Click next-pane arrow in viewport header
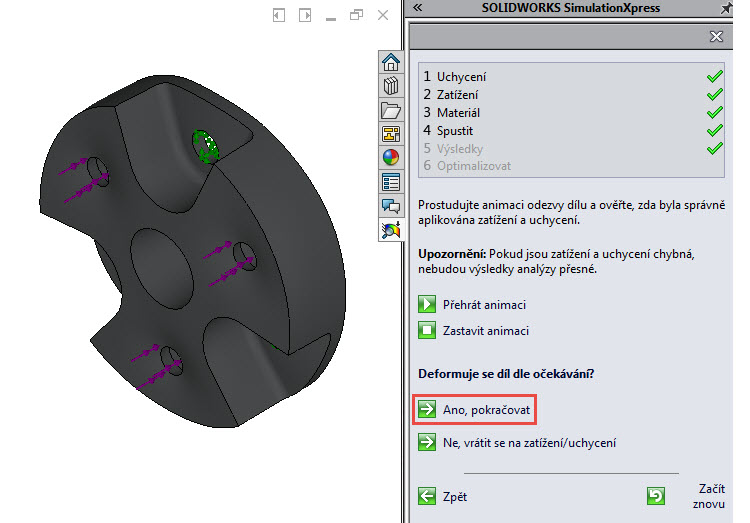 (305, 15)
